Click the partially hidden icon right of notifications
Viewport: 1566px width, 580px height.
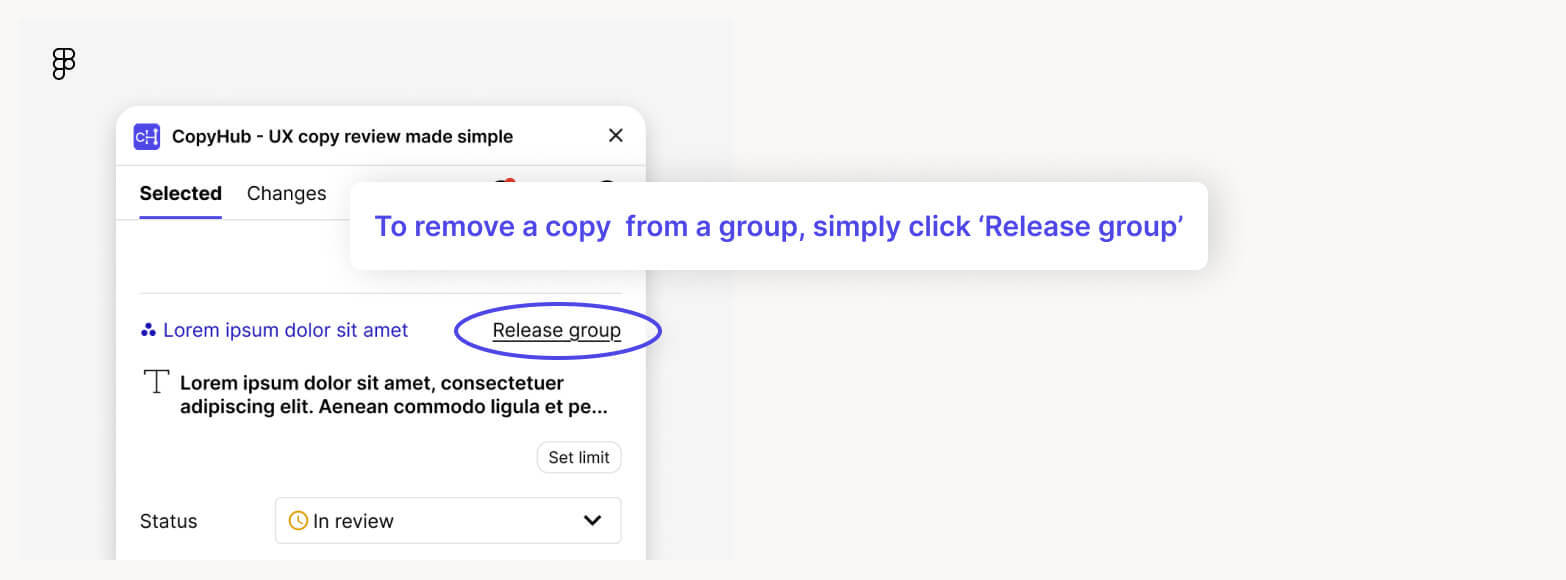point(607,181)
